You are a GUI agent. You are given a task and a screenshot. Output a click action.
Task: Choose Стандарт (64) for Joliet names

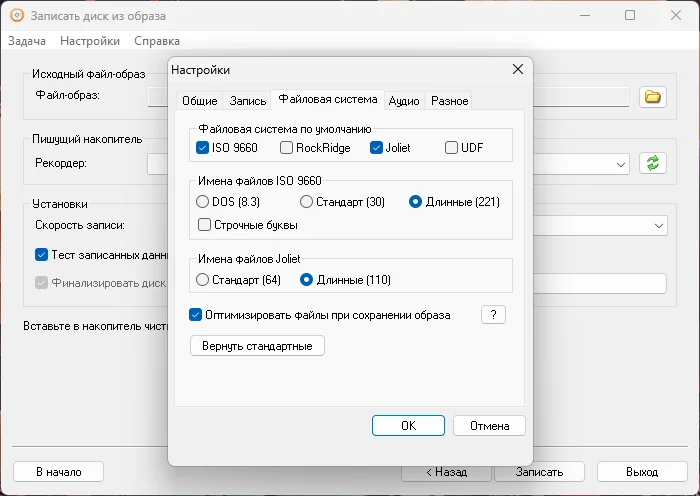click(203, 280)
